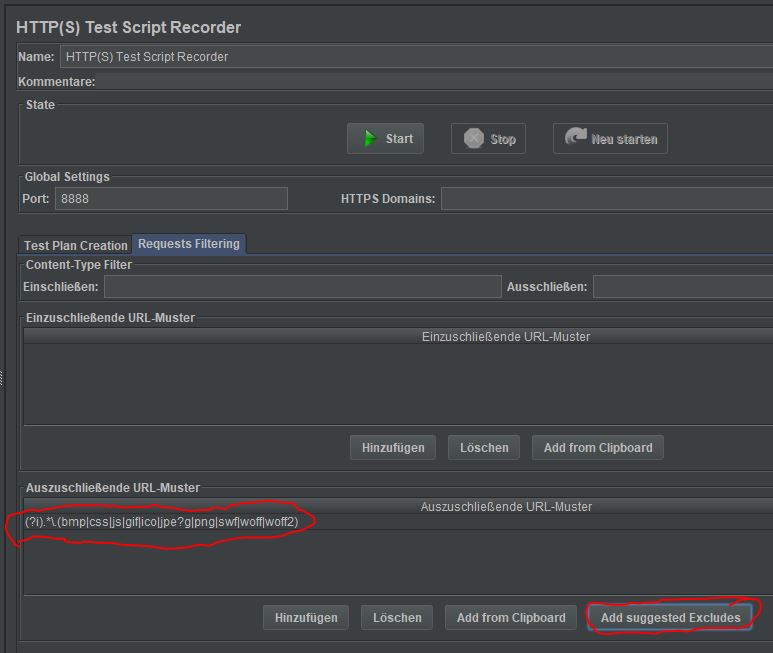Click the green Start play icon

(x=371, y=139)
